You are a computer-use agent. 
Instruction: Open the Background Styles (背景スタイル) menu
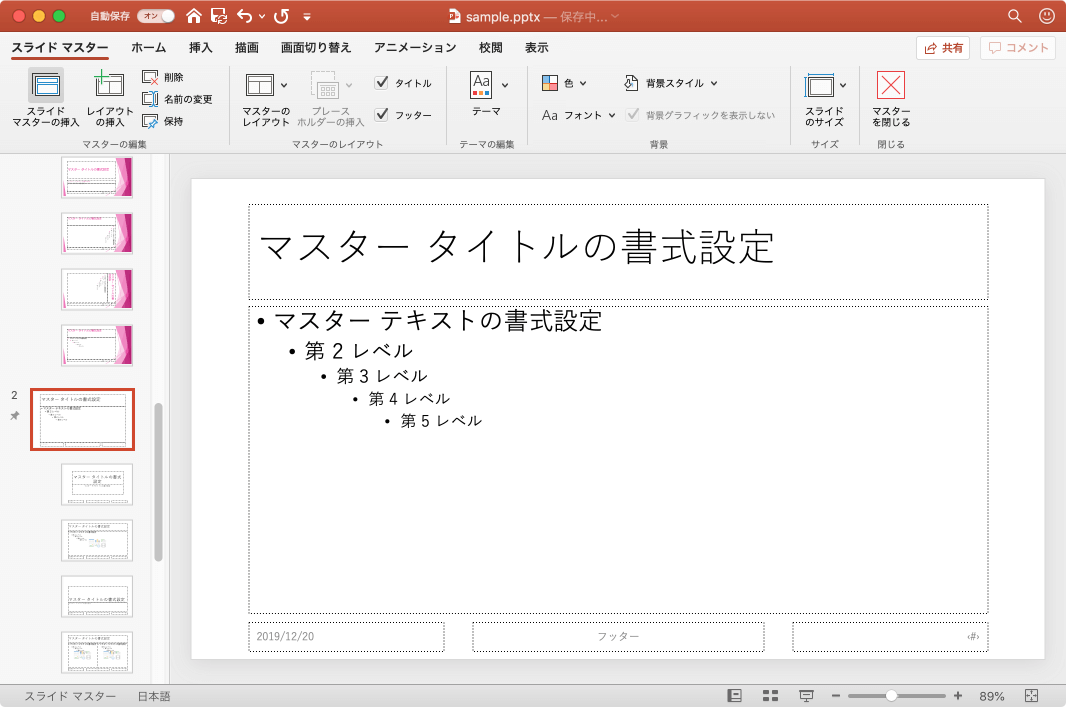pyautogui.click(x=671, y=83)
